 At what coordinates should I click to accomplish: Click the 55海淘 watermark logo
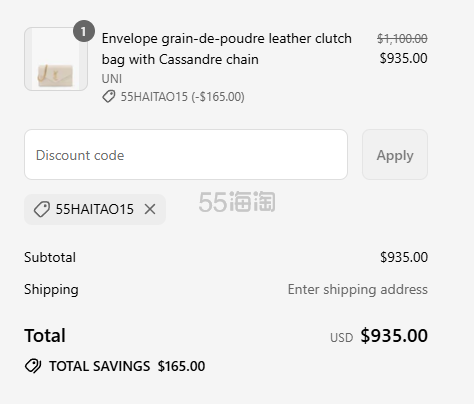[237, 202]
